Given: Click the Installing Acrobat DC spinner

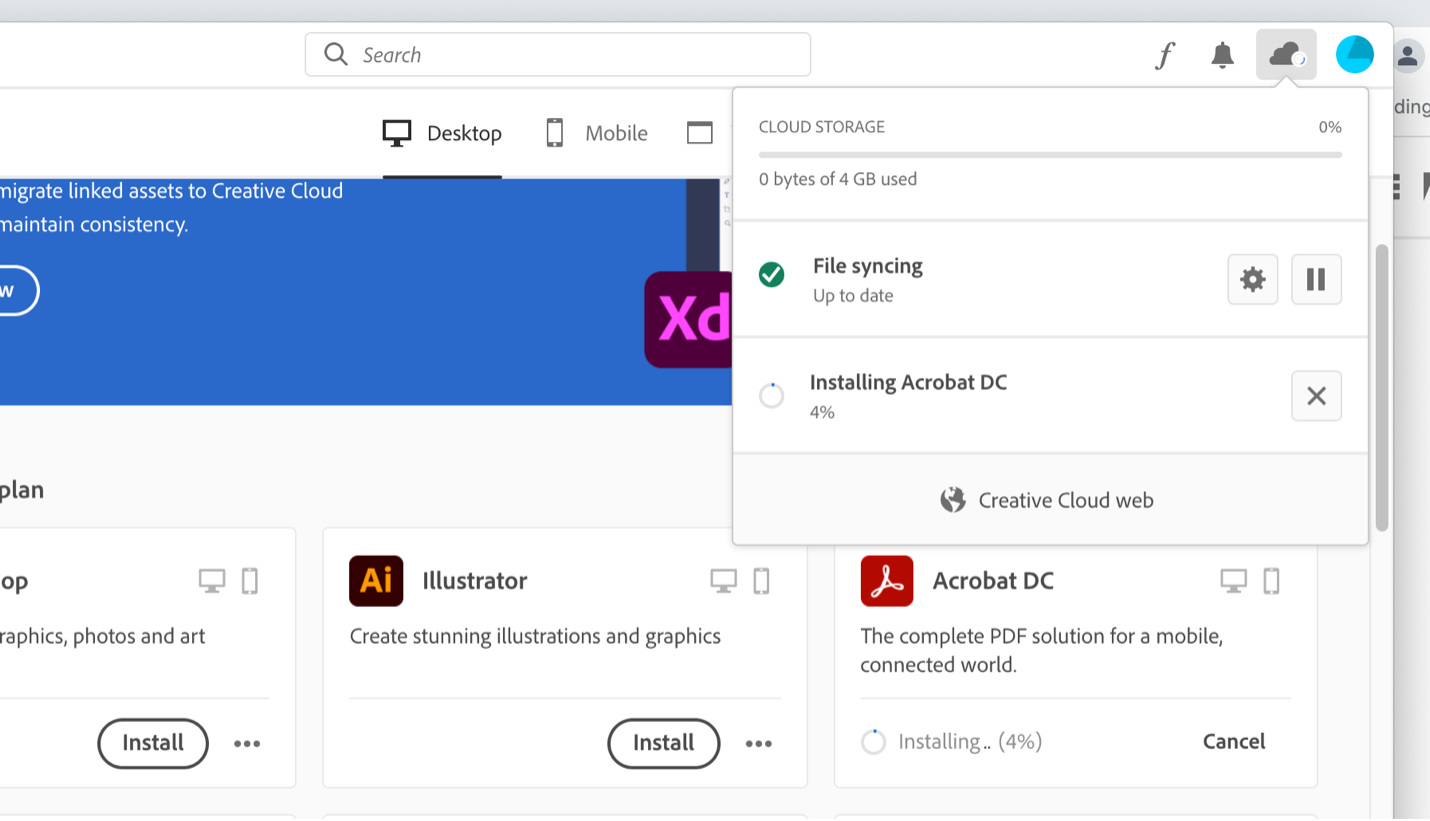Looking at the screenshot, I should click(772, 396).
